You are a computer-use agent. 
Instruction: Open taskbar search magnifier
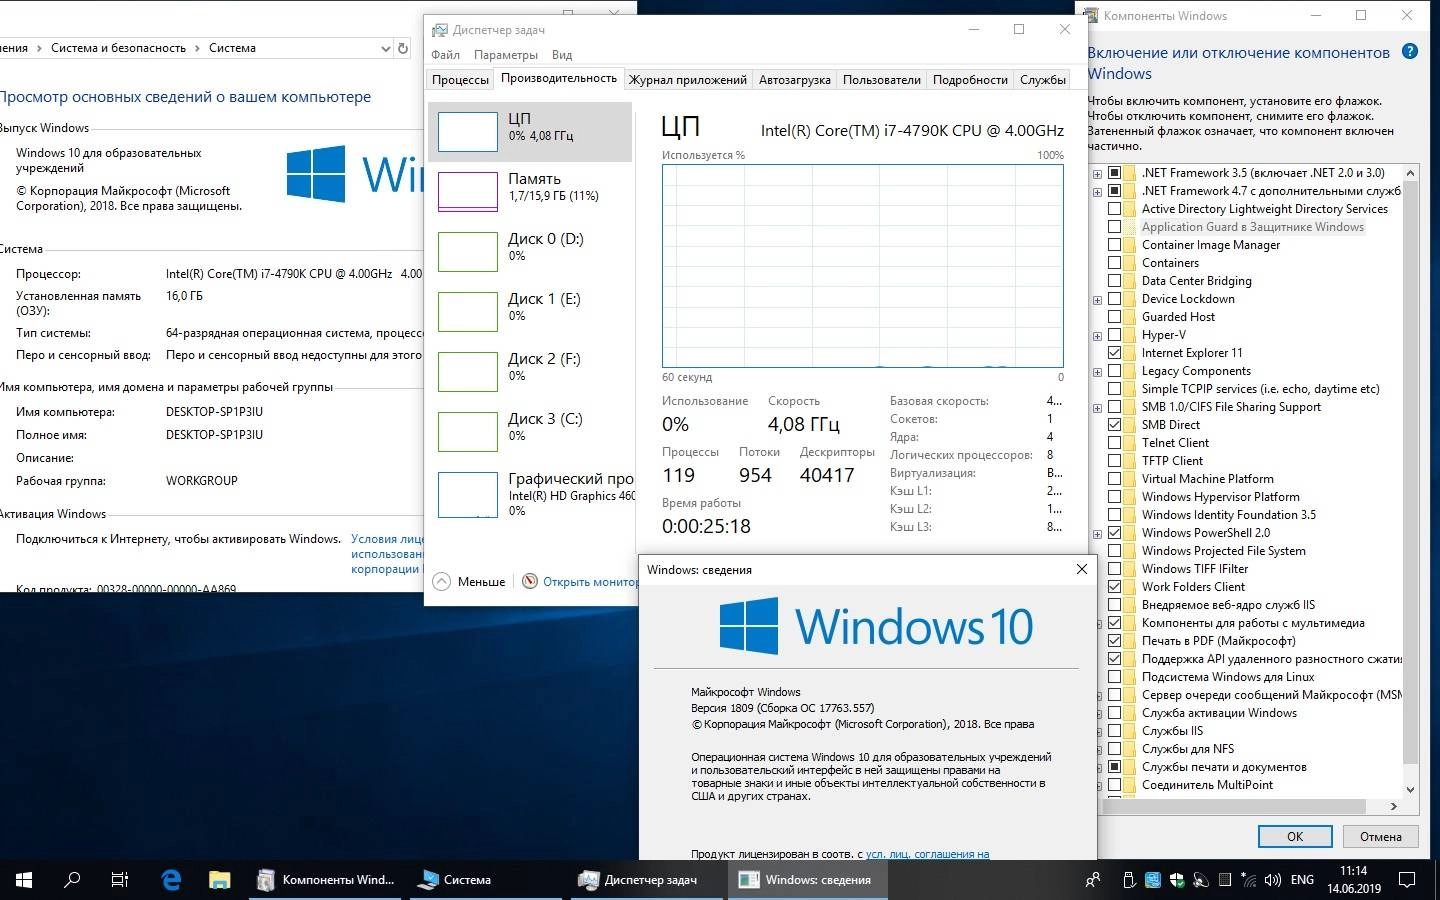(72, 880)
